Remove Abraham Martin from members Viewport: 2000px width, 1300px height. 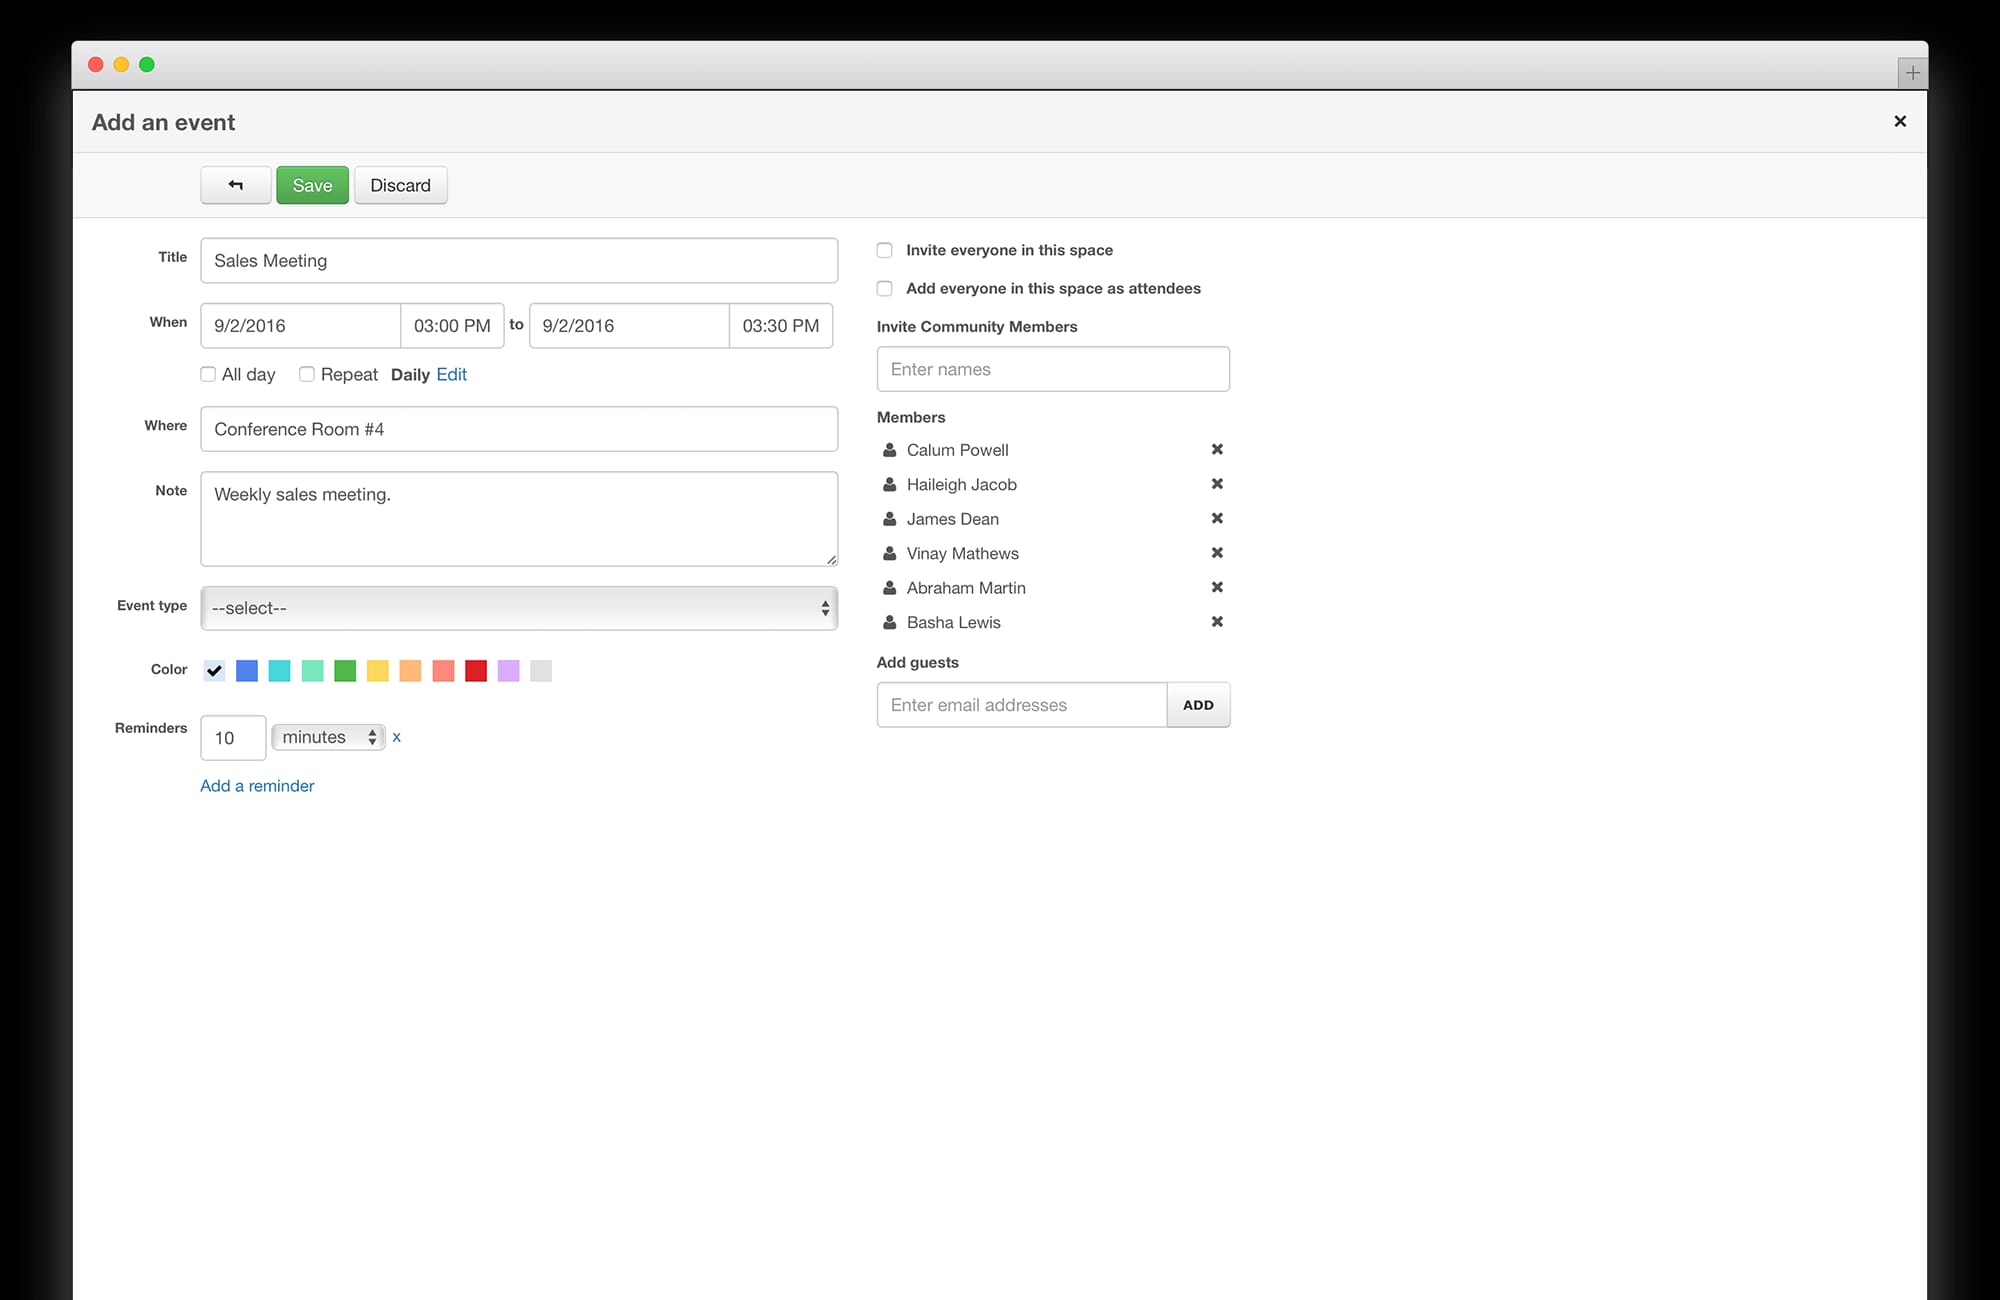(x=1217, y=587)
